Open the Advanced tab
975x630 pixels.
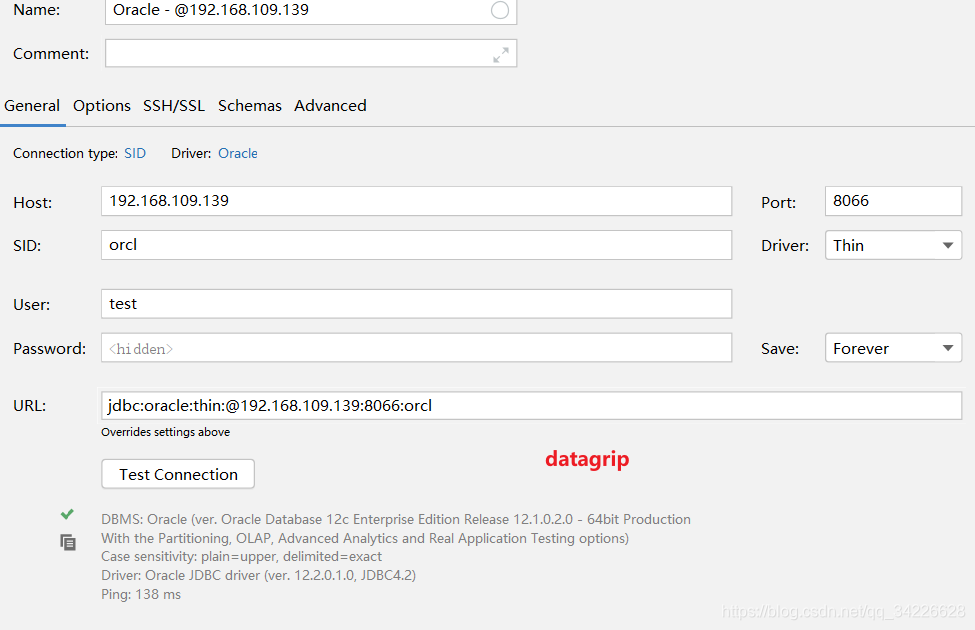tap(330, 105)
